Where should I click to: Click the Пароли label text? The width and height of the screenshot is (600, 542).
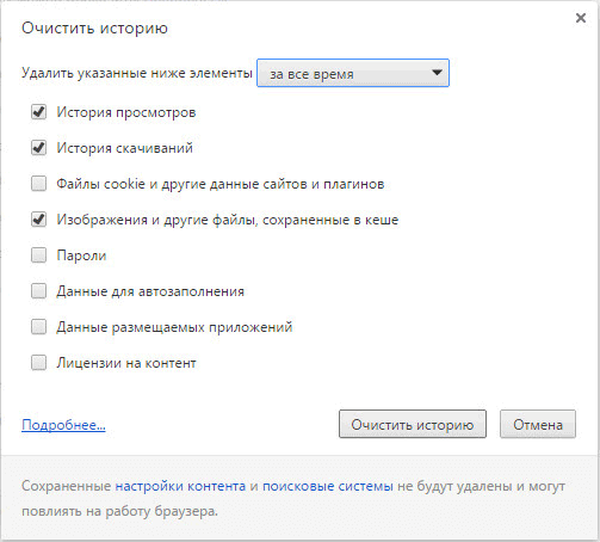coord(82,255)
